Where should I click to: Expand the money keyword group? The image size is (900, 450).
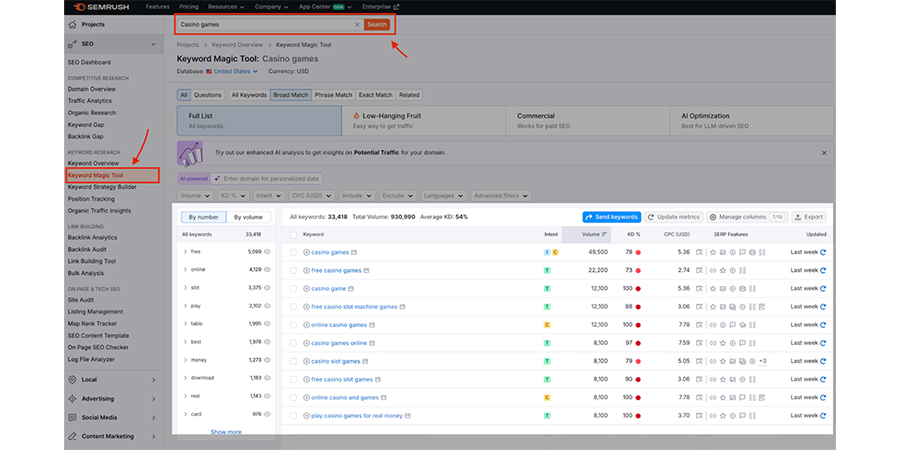point(185,360)
